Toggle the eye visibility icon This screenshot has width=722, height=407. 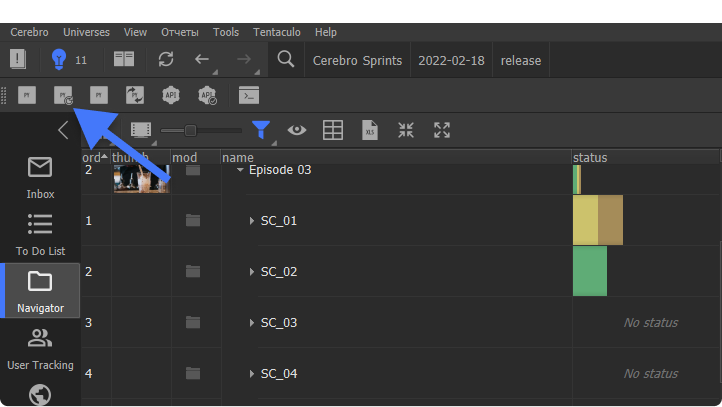pyautogui.click(x=297, y=130)
